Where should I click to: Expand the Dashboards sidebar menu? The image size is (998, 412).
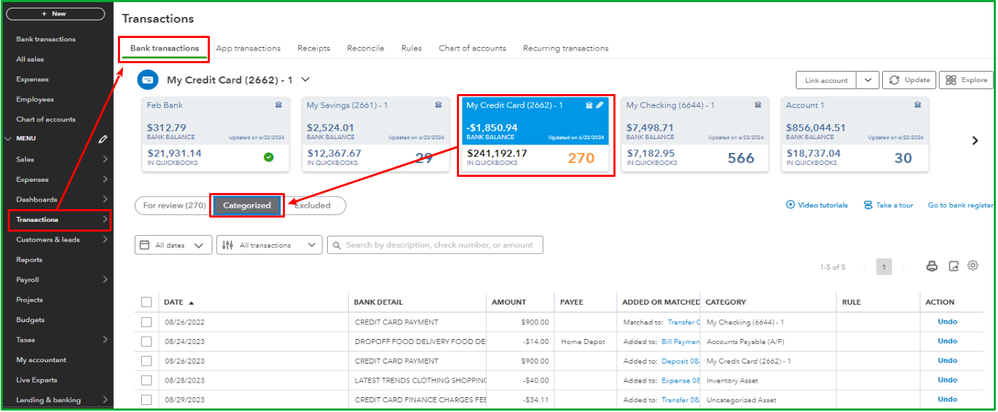point(105,199)
